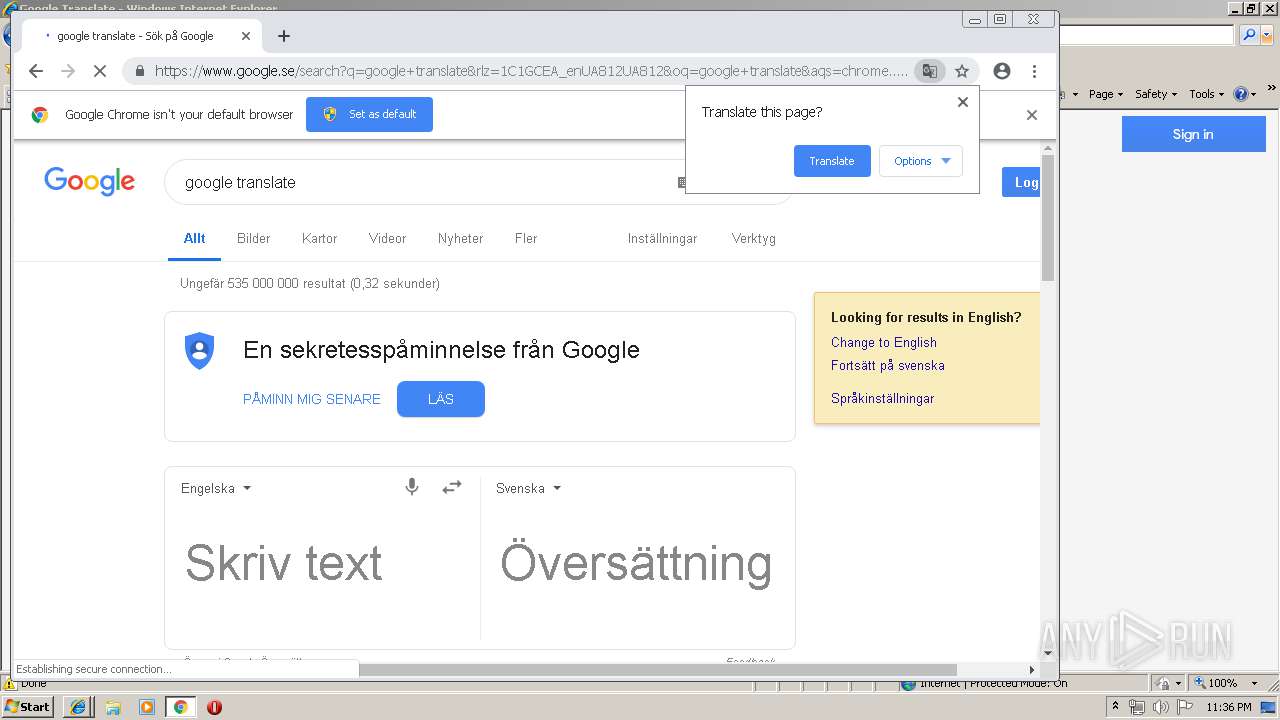Image resolution: width=1280 pixels, height=720 pixels.
Task: Expand the Svenska target language dropdown
Action: coord(528,488)
